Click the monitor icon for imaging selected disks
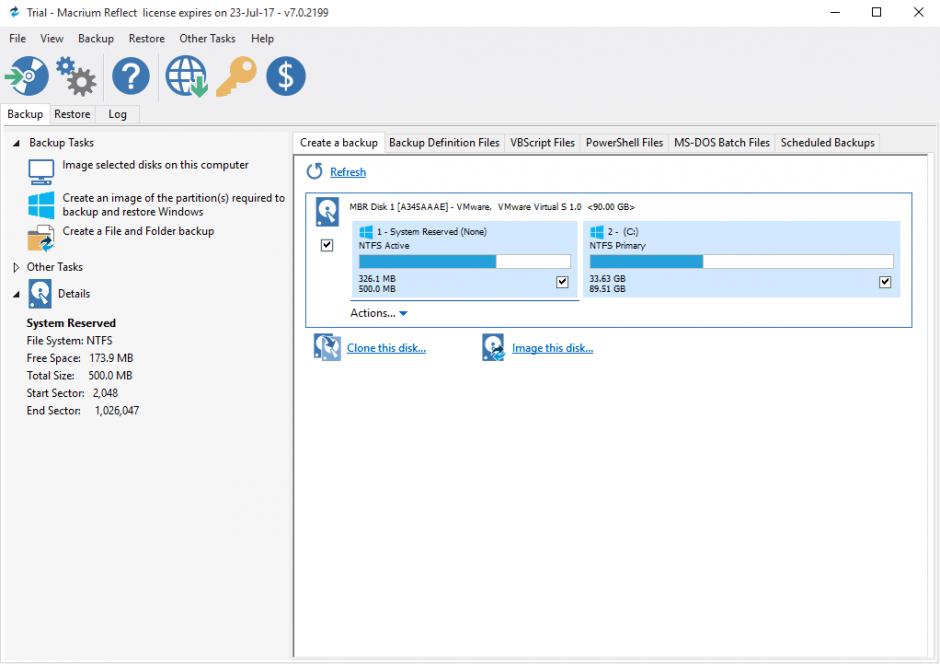This screenshot has height=664, width=940. [x=41, y=171]
